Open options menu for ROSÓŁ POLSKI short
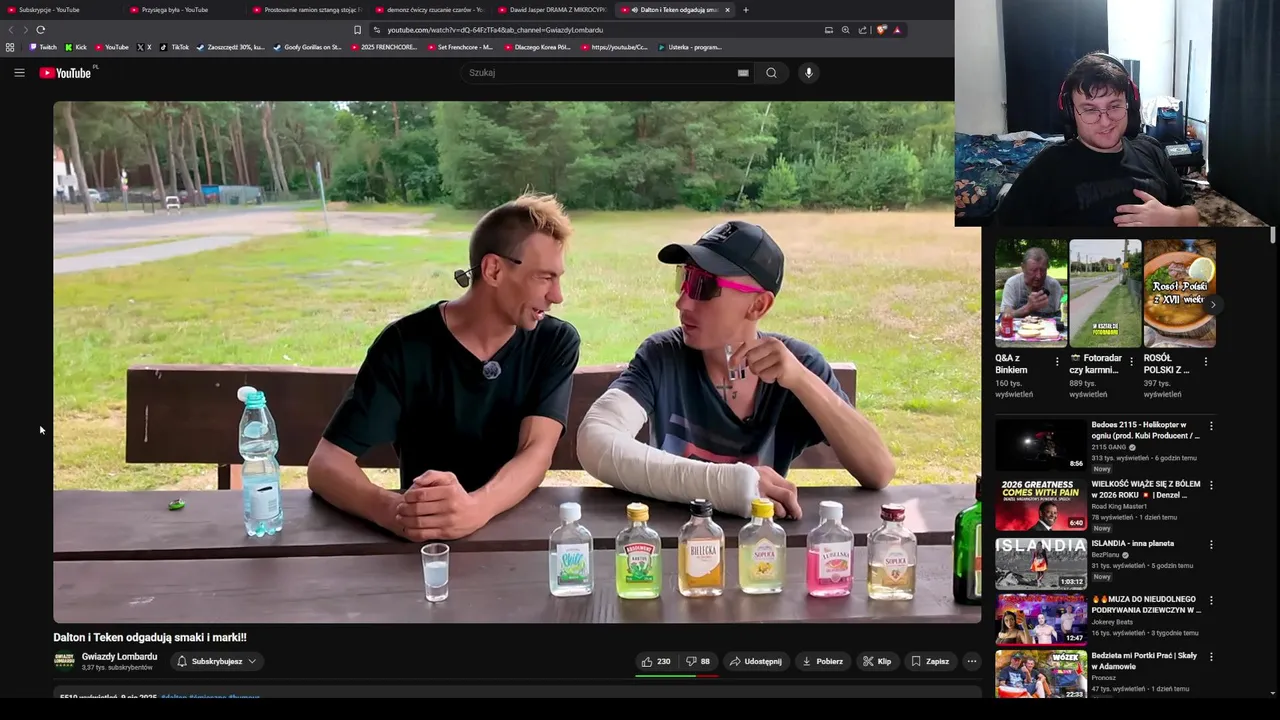 click(1205, 362)
